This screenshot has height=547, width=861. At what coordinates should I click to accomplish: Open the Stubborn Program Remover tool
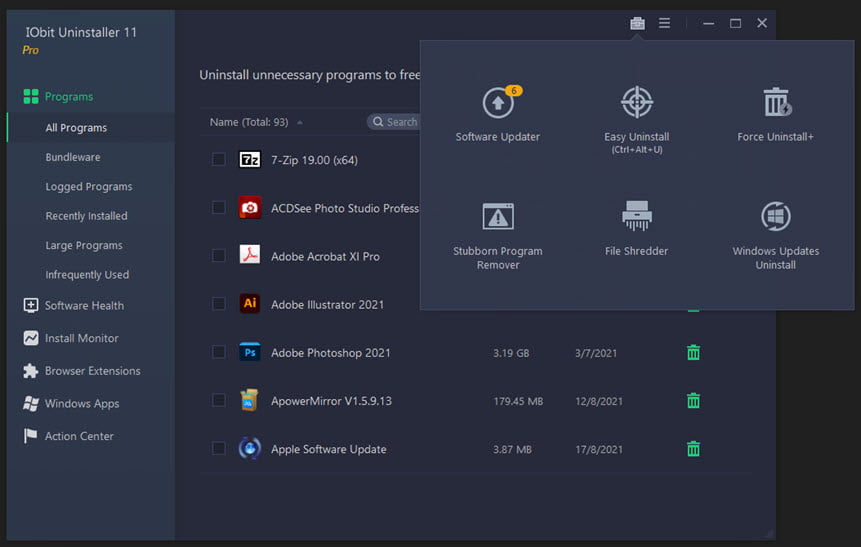tap(497, 235)
